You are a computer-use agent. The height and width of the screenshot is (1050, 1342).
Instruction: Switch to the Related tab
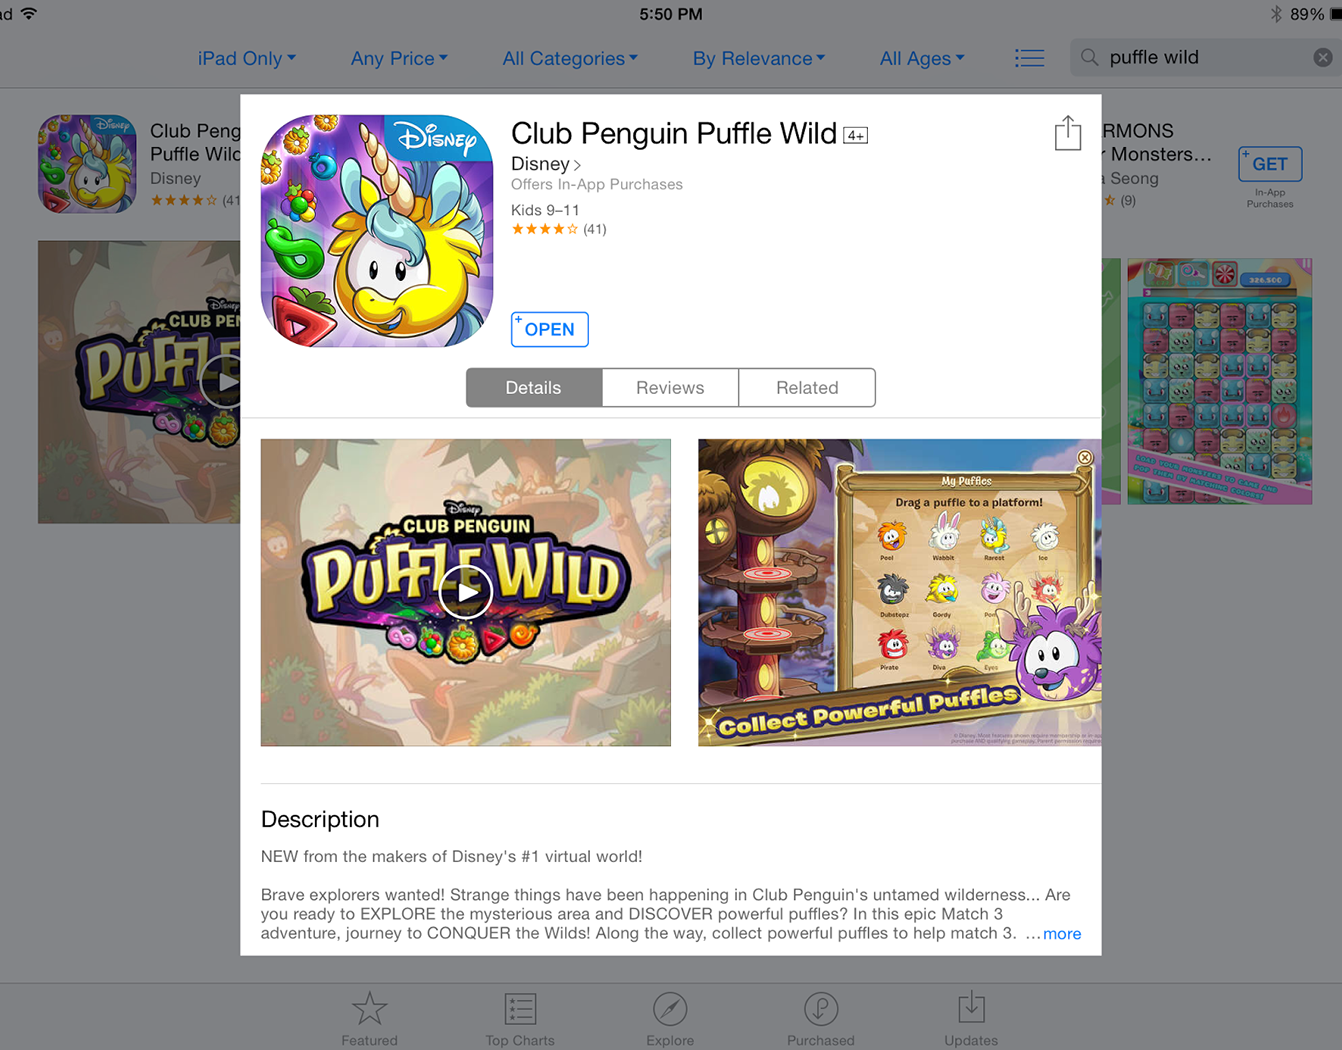point(807,388)
